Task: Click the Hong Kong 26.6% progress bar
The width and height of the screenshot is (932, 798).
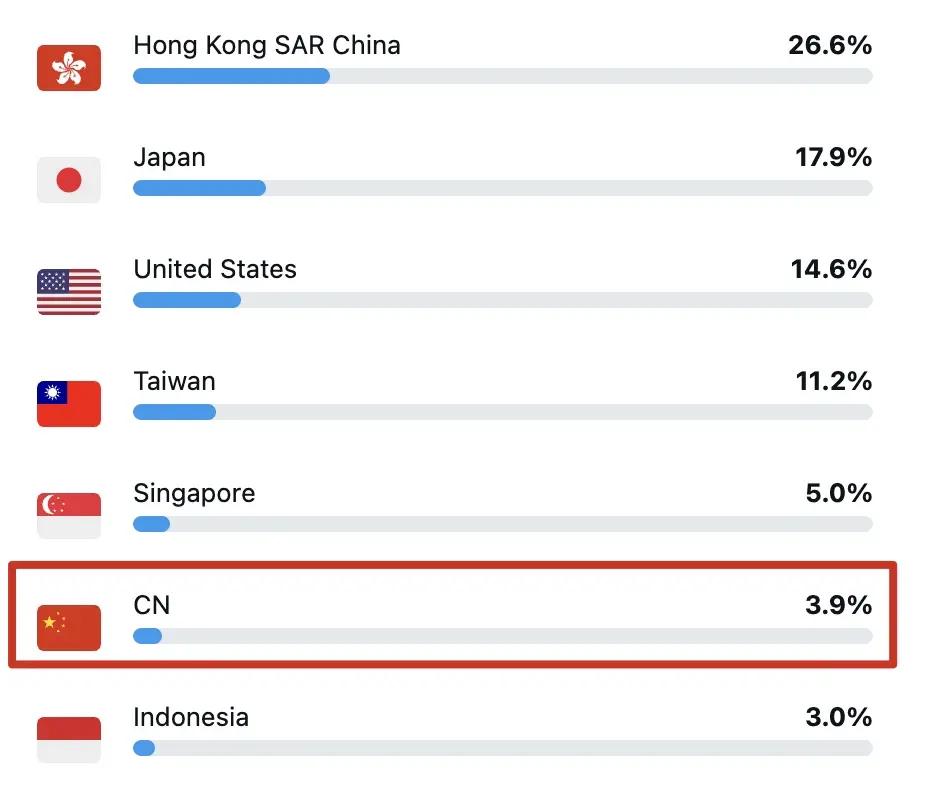Action: click(x=503, y=76)
